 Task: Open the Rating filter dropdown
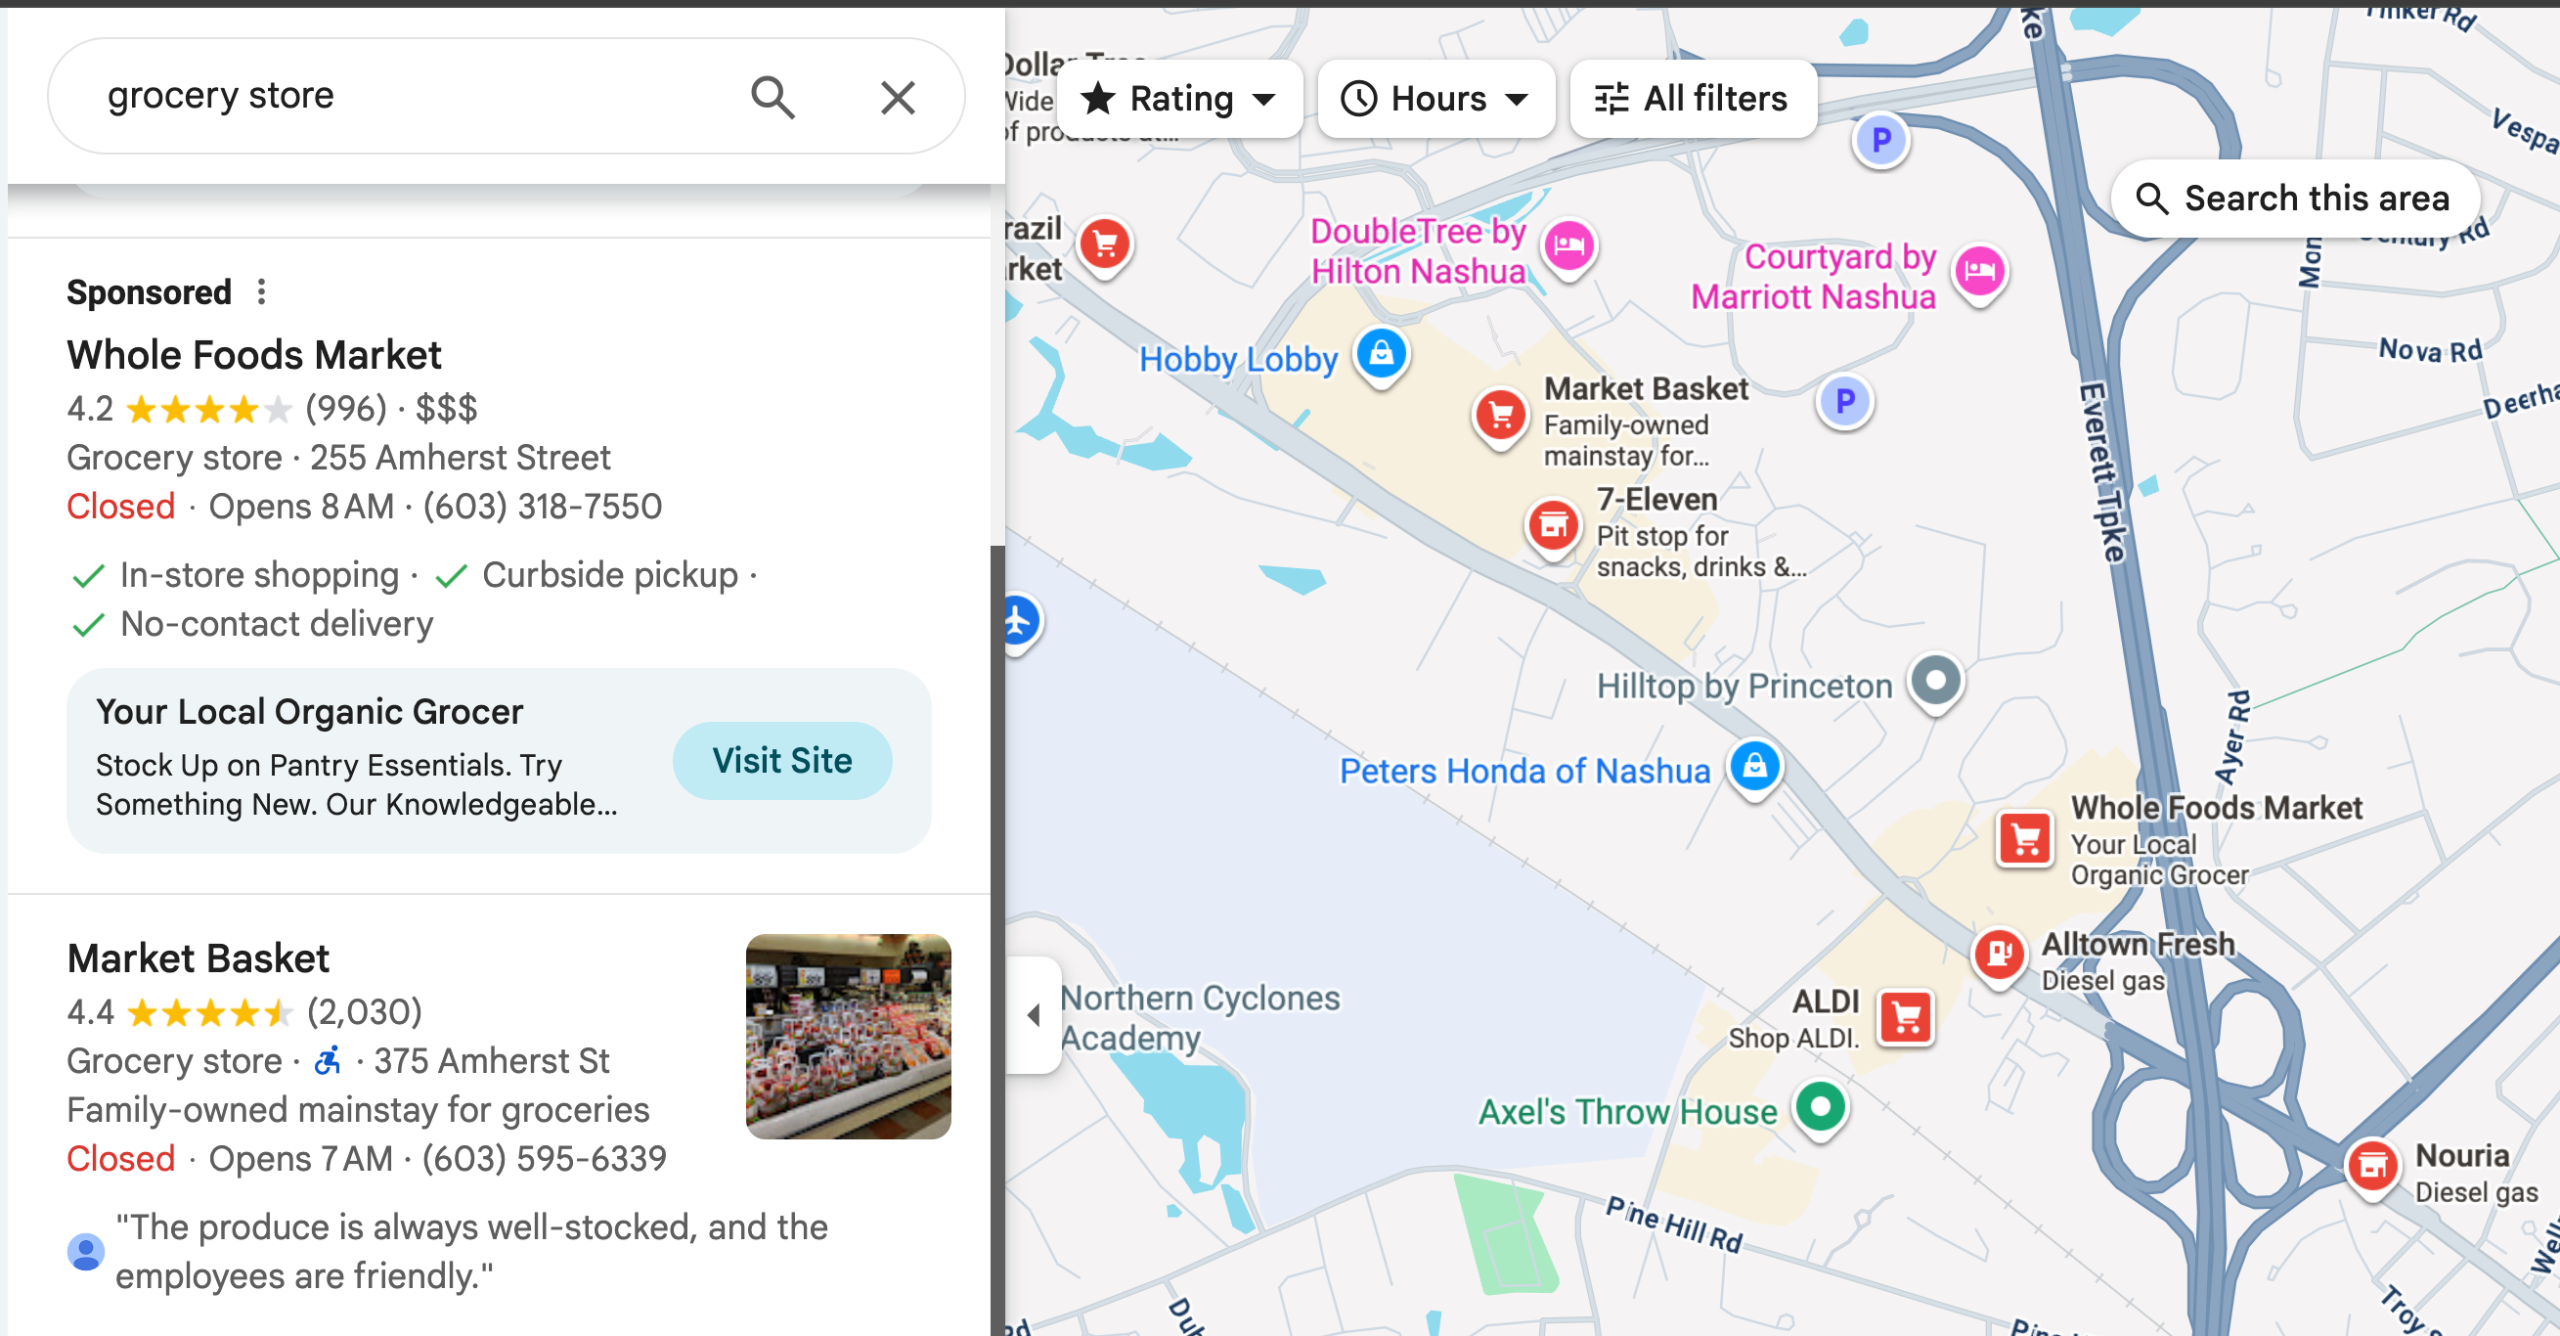(x=1180, y=98)
